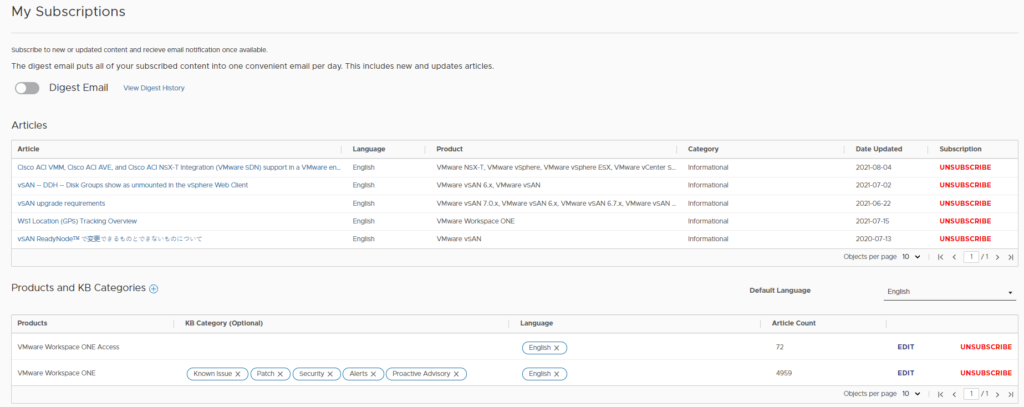Sort by Article column header

click(28, 149)
